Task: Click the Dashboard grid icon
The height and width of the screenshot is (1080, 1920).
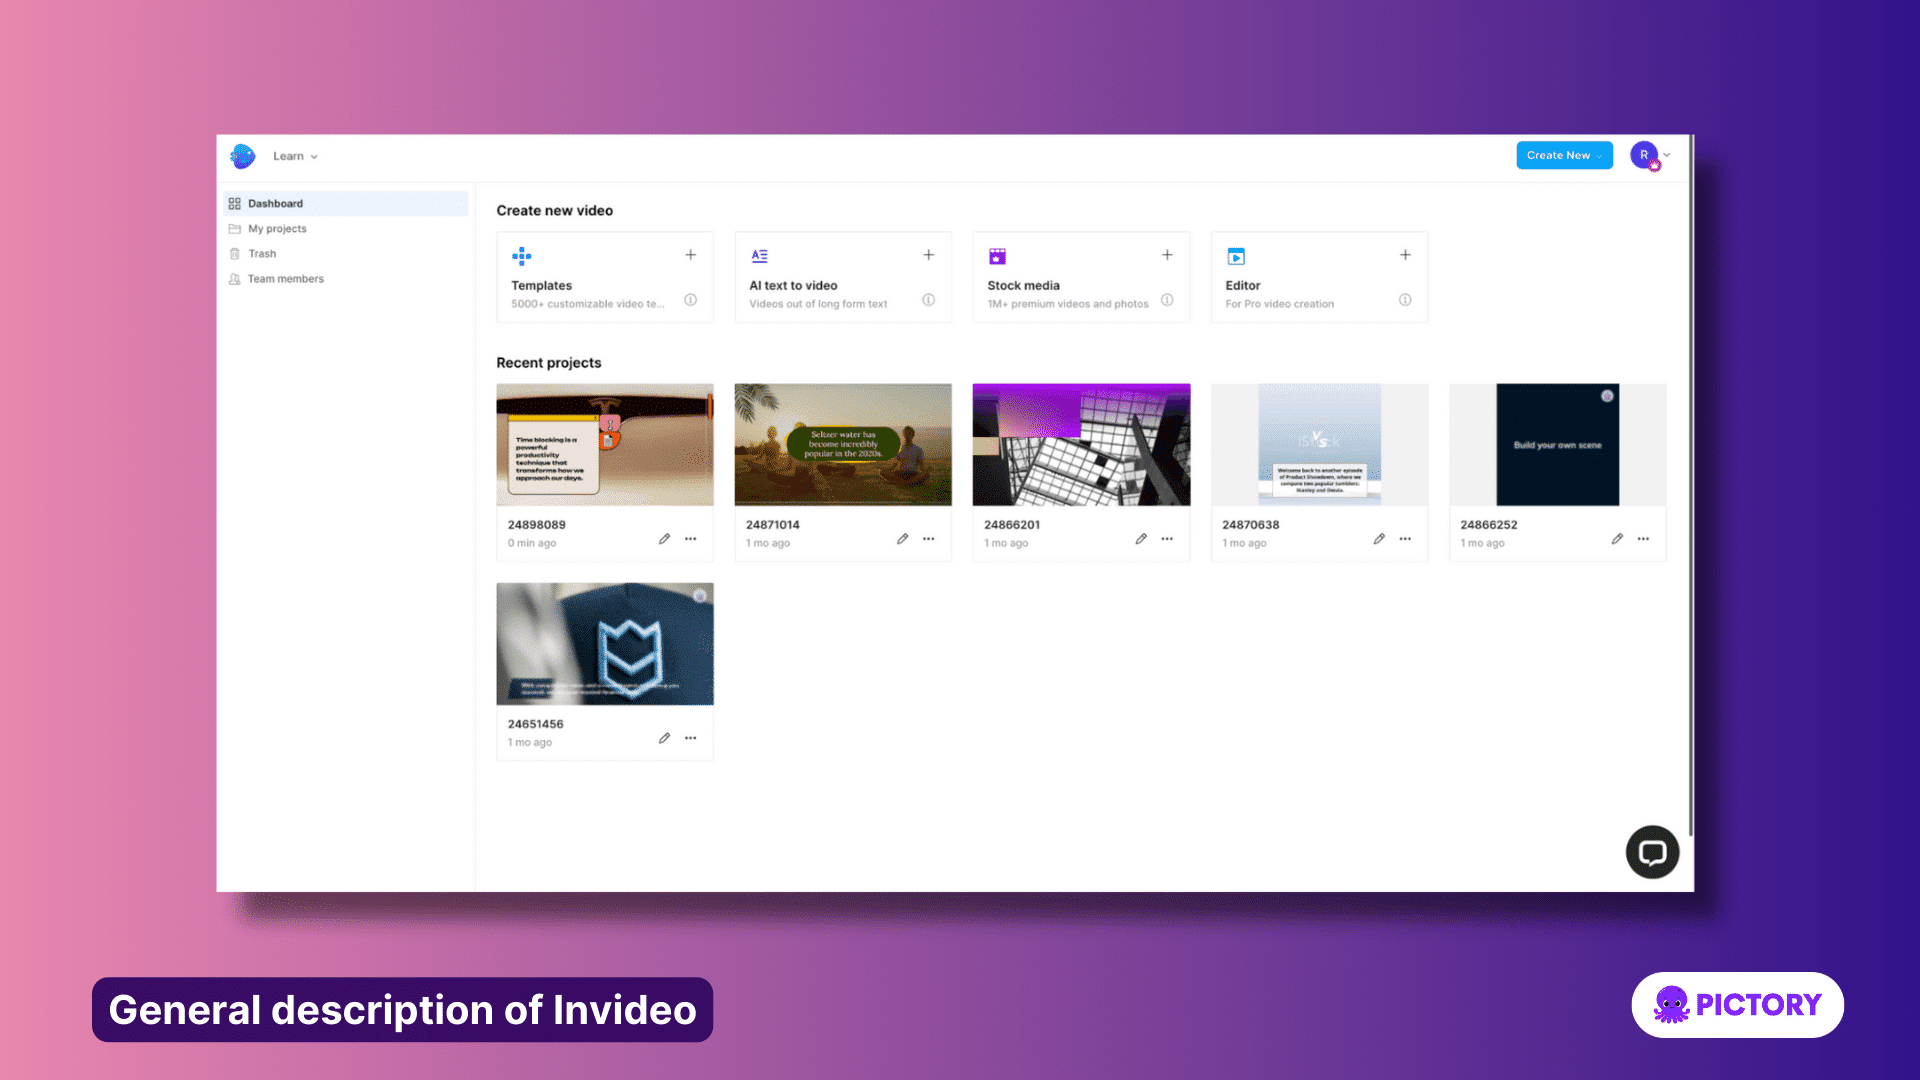Action: click(x=235, y=203)
